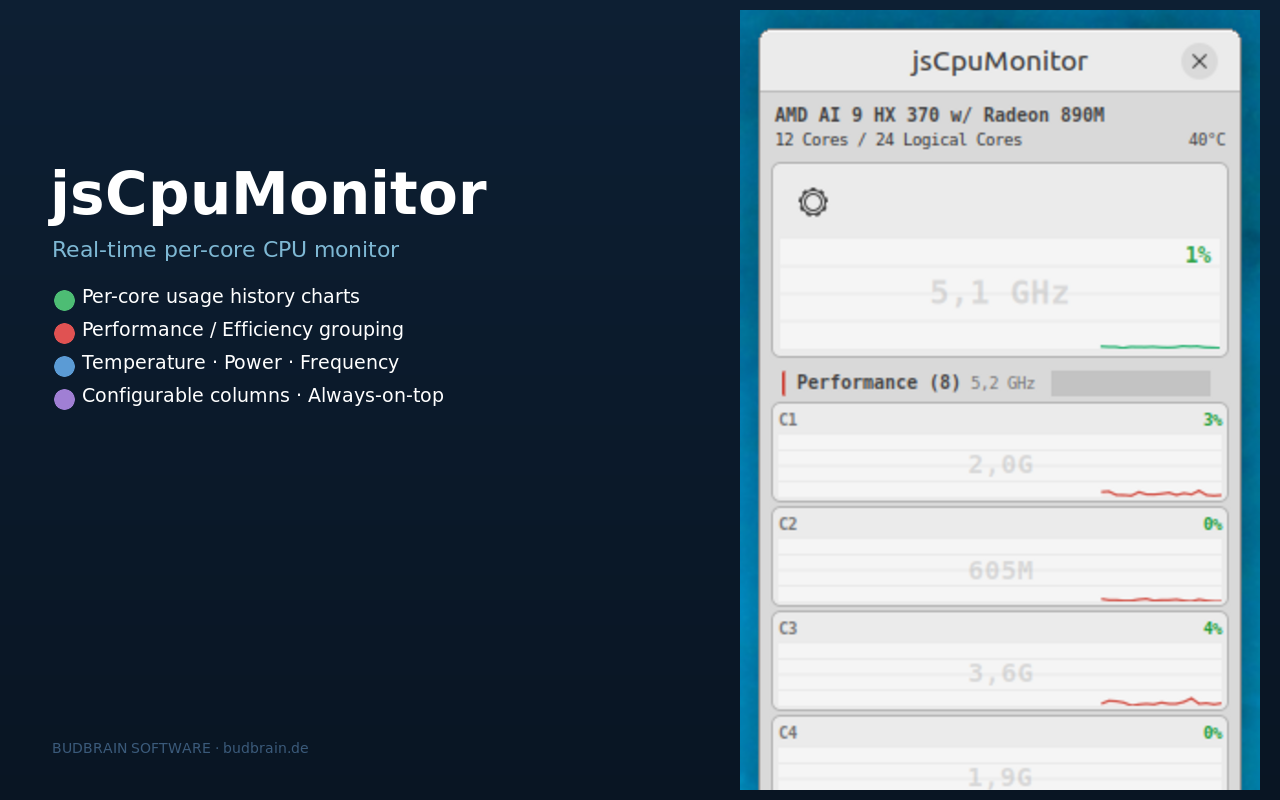
Task: Click the blue bullet beside temperature feature
Action: click(x=64, y=365)
